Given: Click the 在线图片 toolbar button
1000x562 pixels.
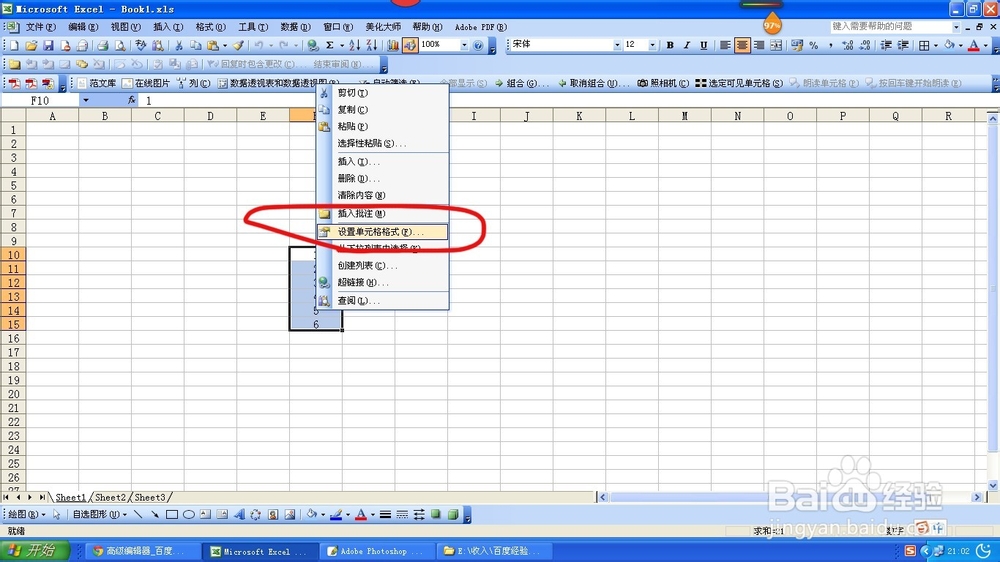Looking at the screenshot, I should tap(146, 83).
